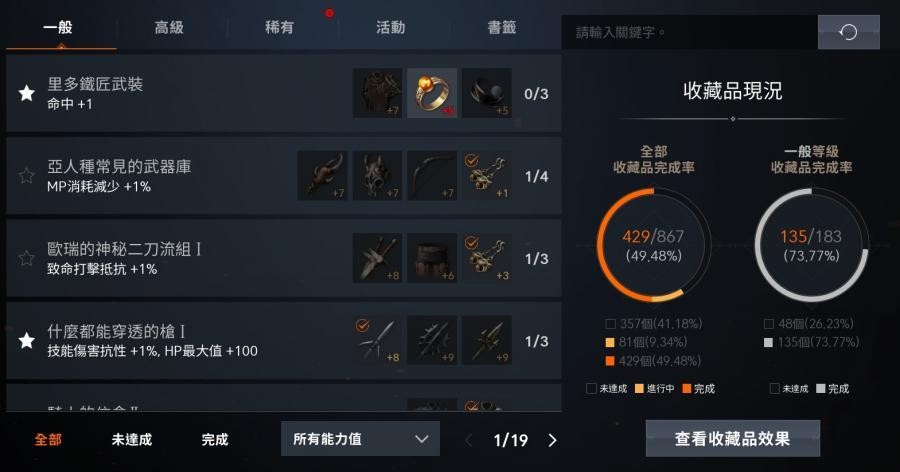Filter list by 未達成

click(x=131, y=439)
